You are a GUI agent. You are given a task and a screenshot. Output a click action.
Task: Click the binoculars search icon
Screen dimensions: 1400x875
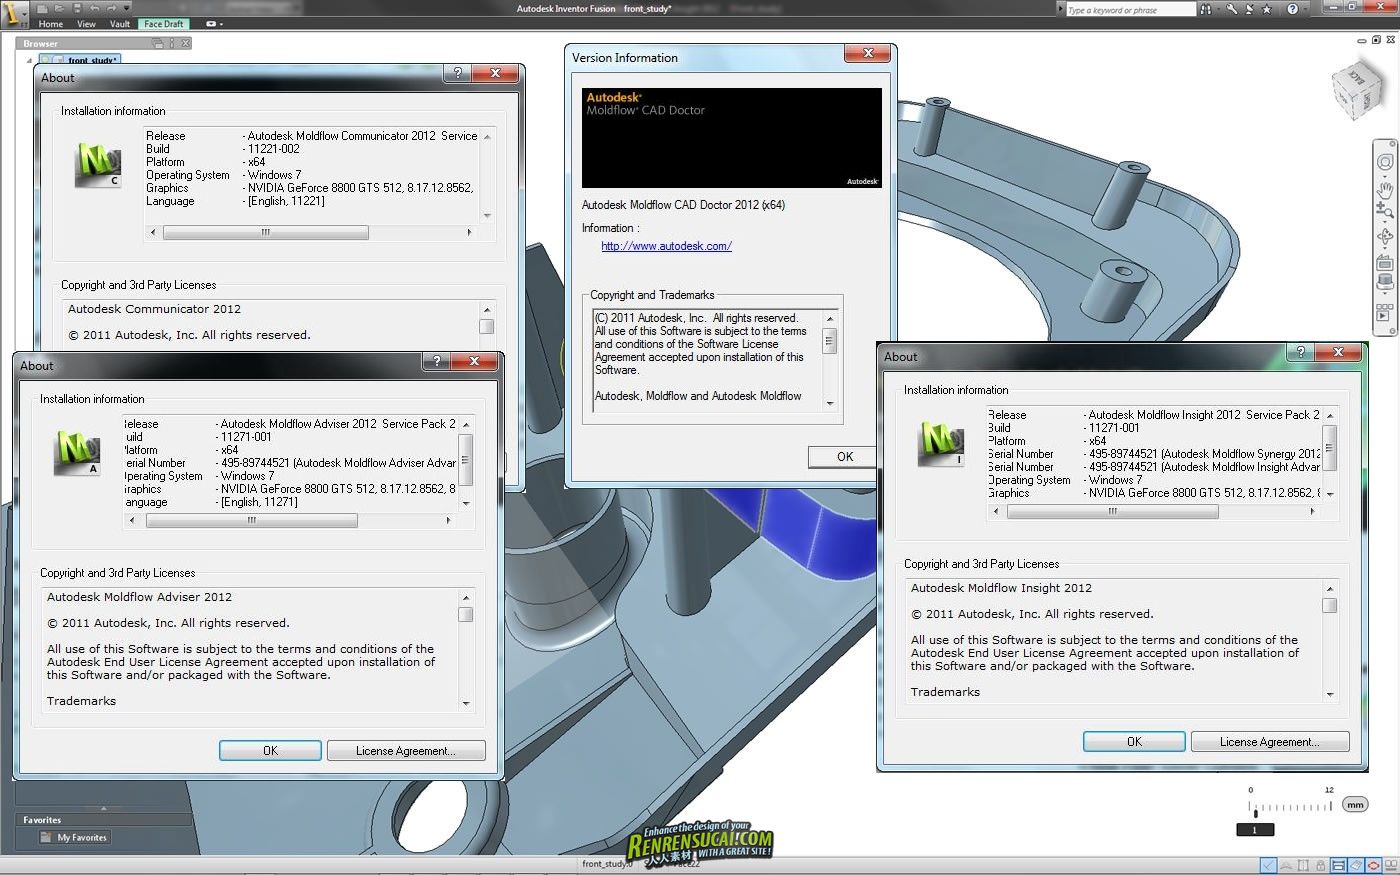point(1206,9)
